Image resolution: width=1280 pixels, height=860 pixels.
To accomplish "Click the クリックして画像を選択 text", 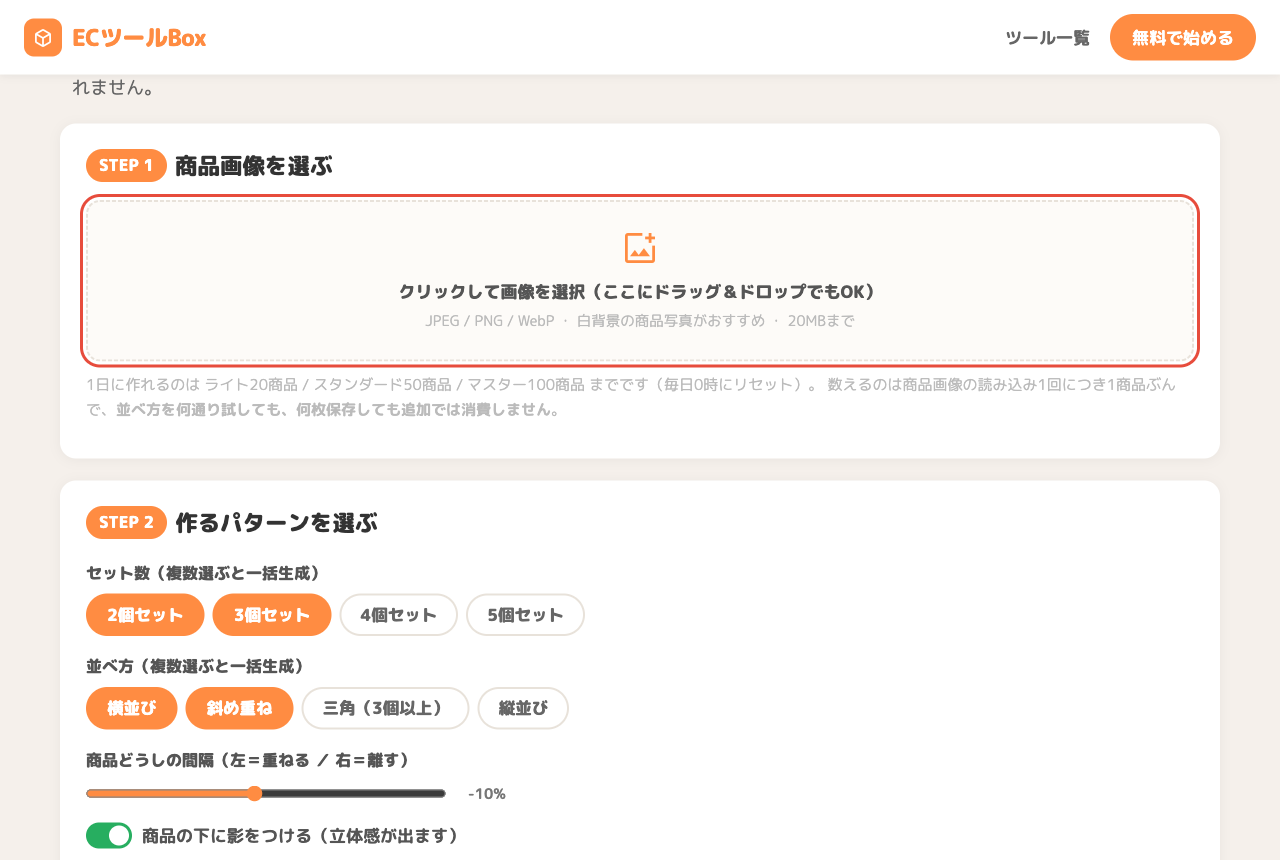I will click(x=640, y=292).
